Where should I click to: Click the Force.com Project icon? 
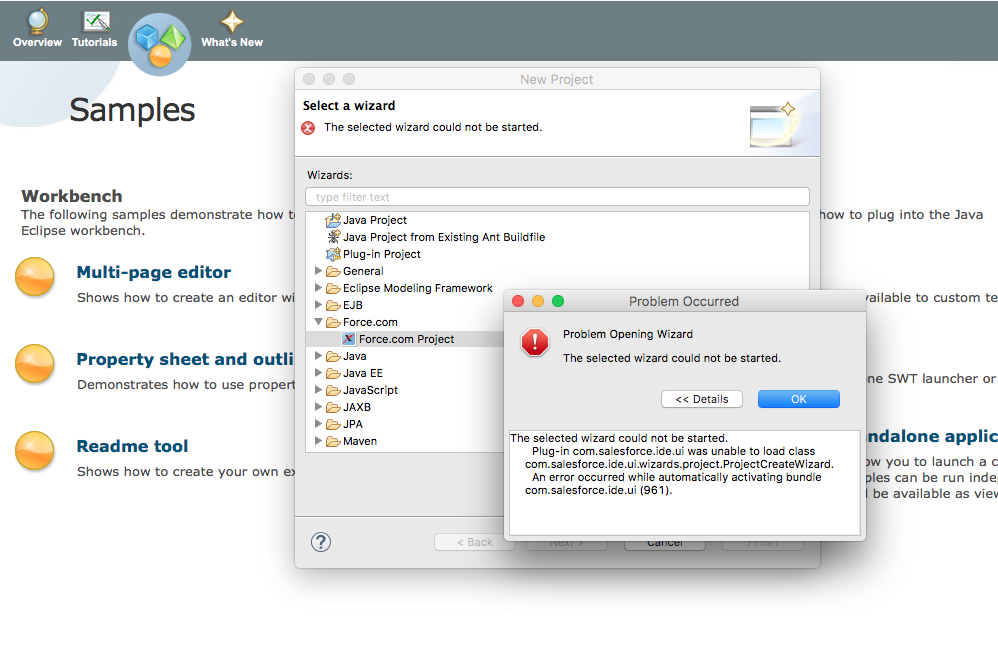pyautogui.click(x=349, y=339)
